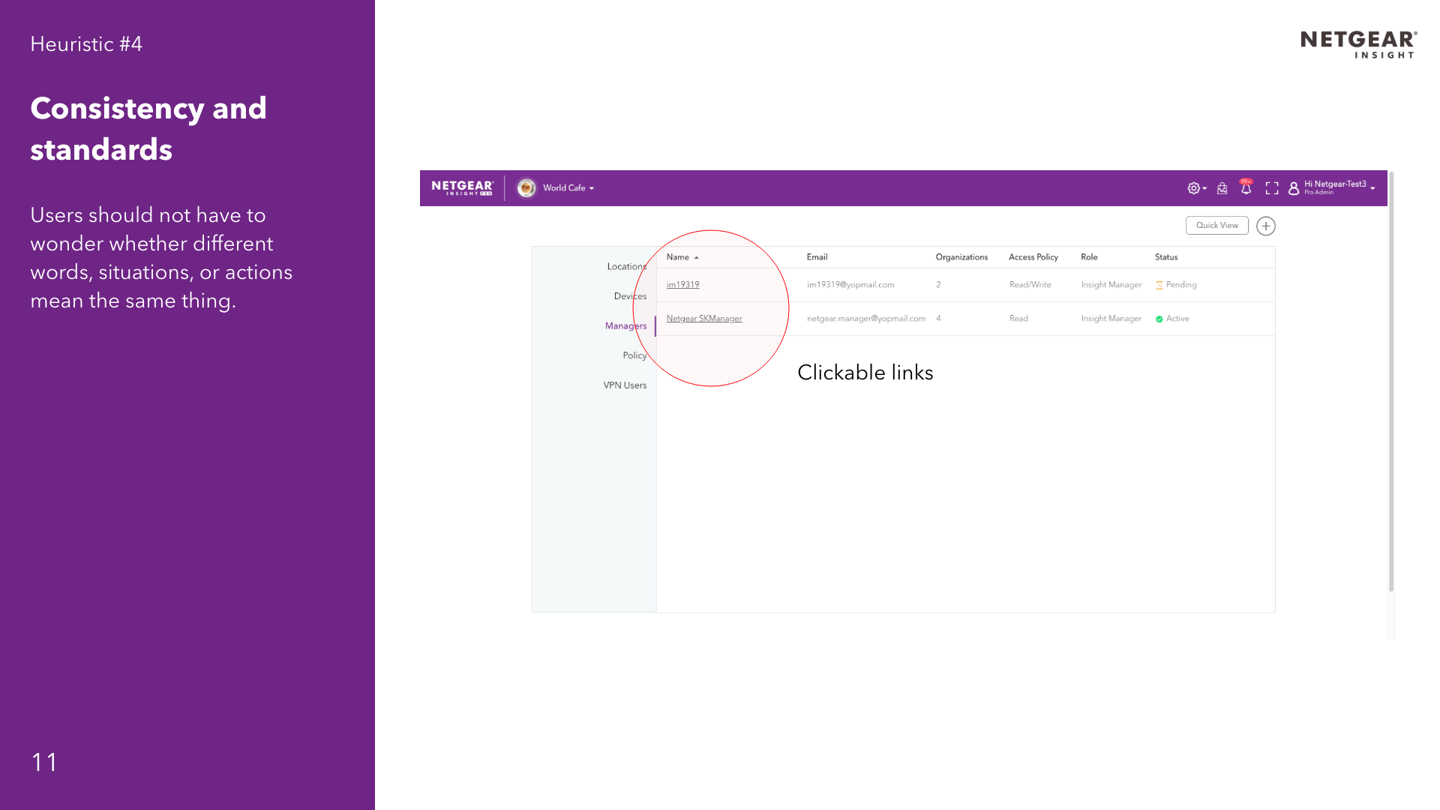Open the Locations sidebar tab
This screenshot has width=1440, height=810.
click(x=626, y=267)
